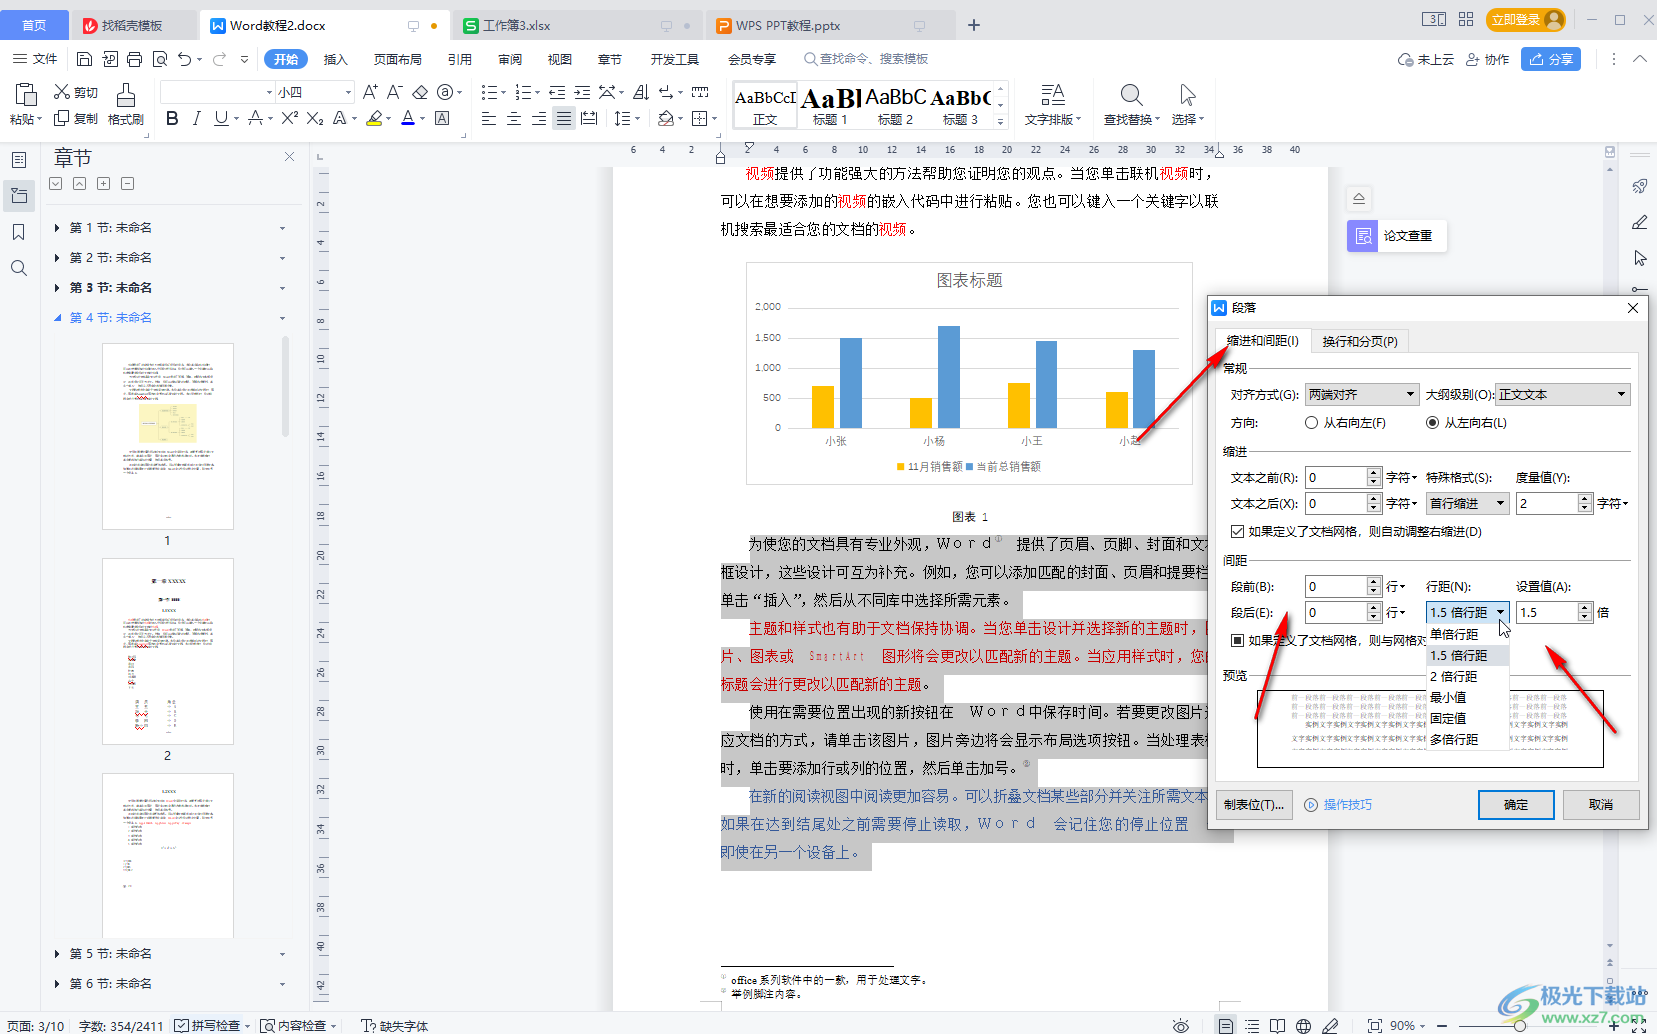Click the Paste icon in the ribbon

tap(26, 95)
